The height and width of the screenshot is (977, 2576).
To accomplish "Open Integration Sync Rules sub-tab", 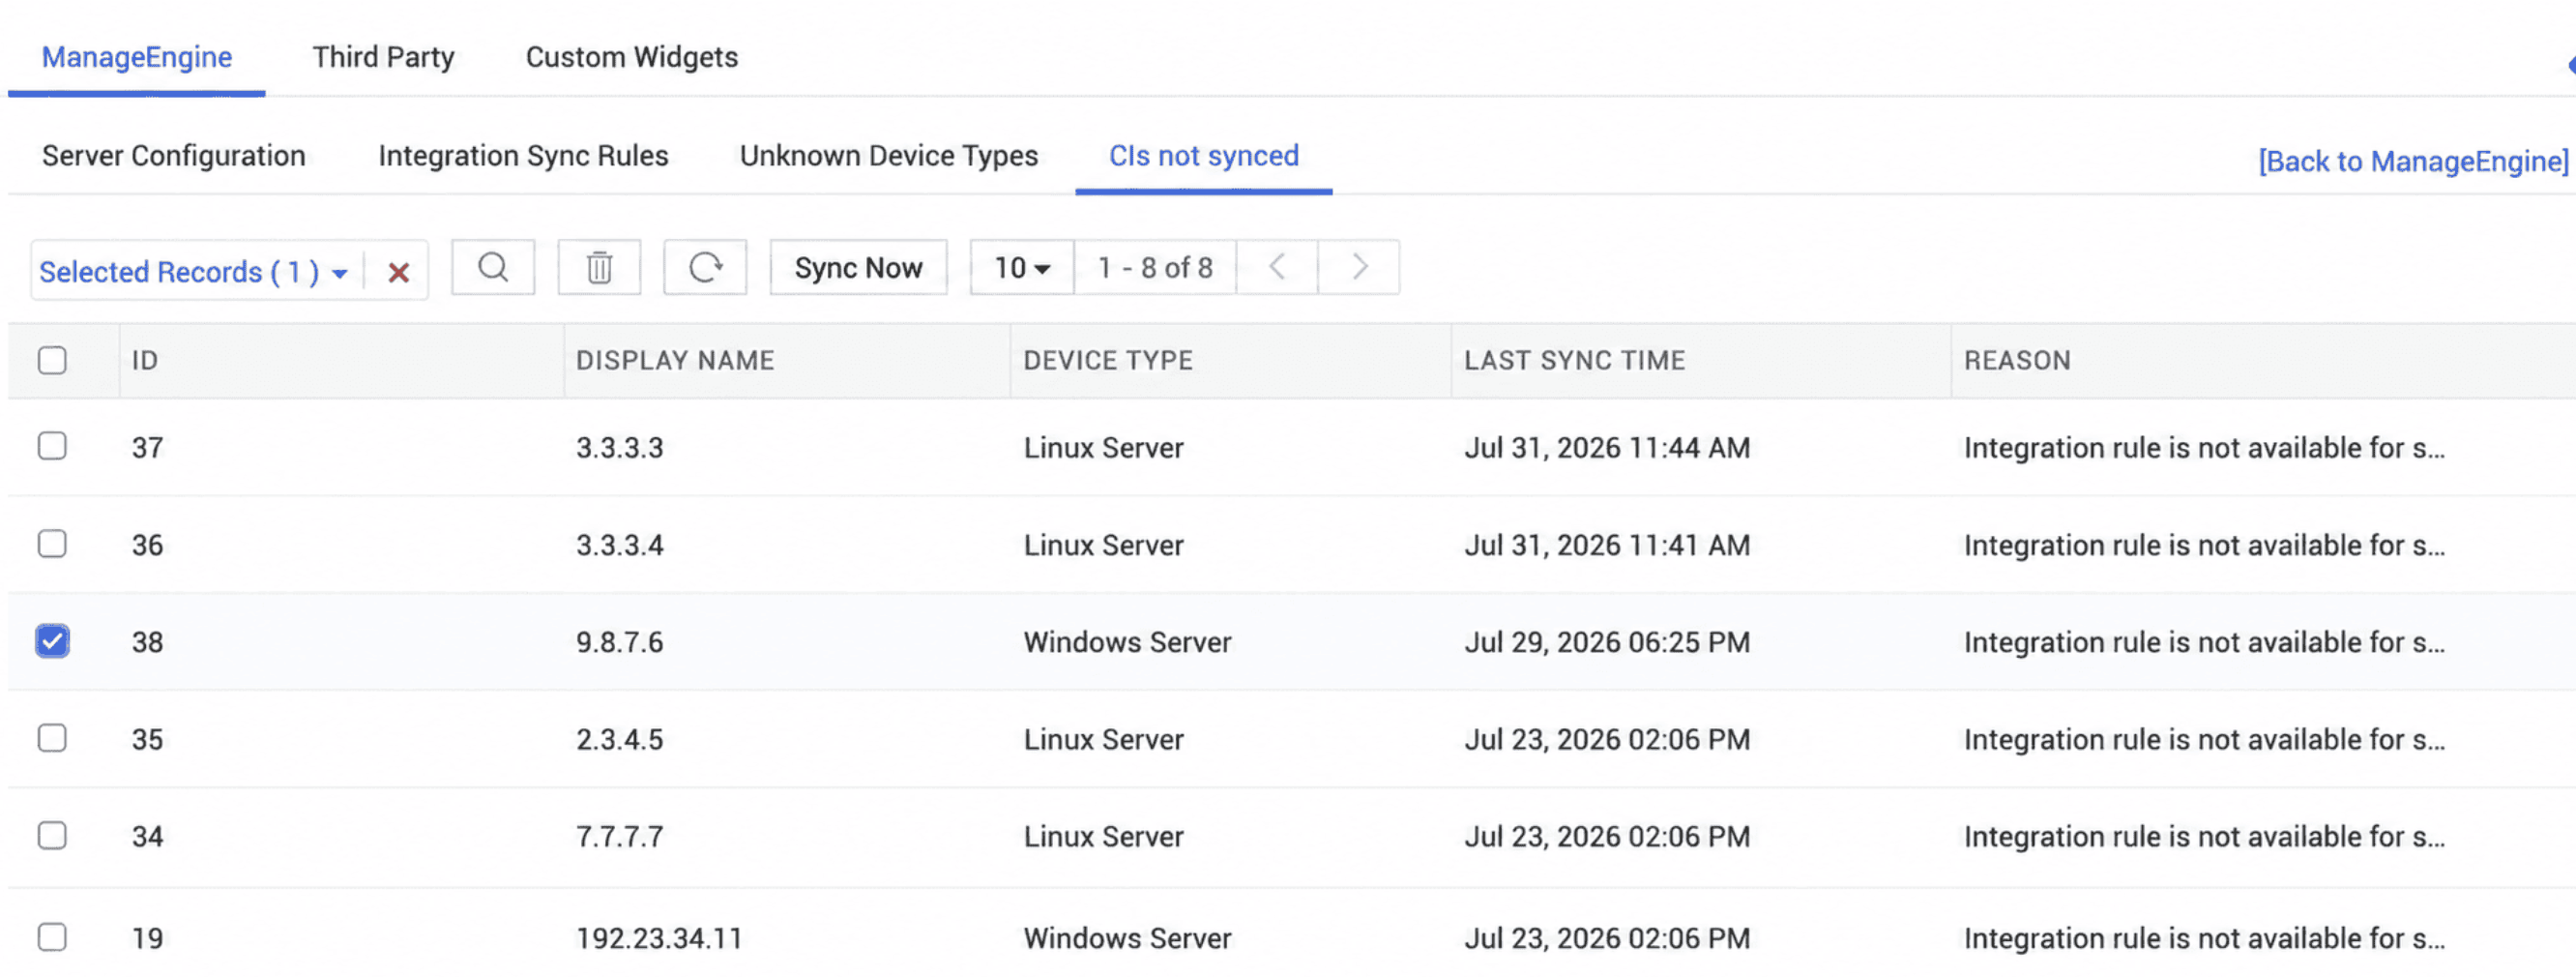I will (523, 156).
